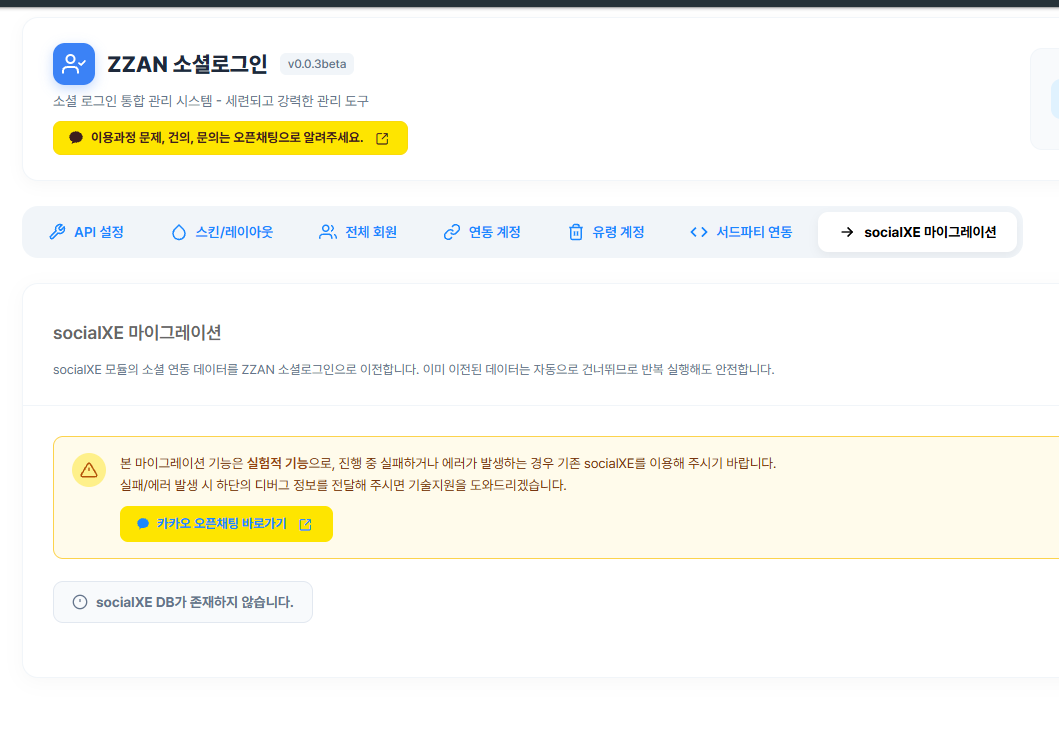Click the speech bubble icon in header banner
Viewport: 1059px width, 751px height.
tap(76, 138)
